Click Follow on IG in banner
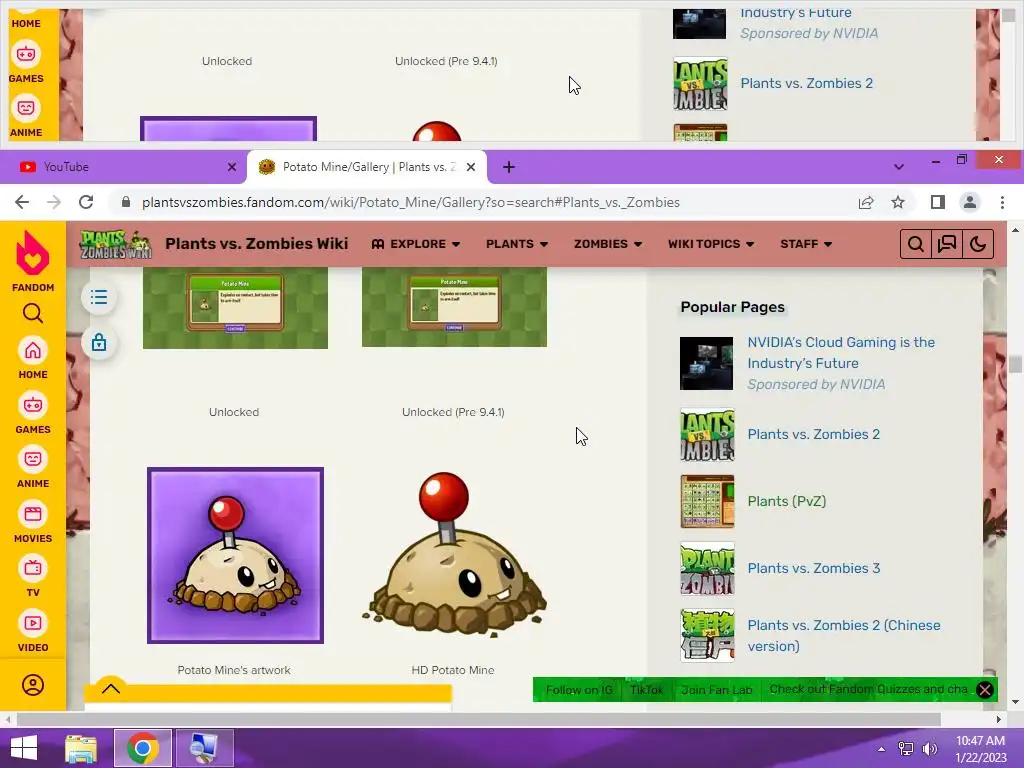 (579, 690)
